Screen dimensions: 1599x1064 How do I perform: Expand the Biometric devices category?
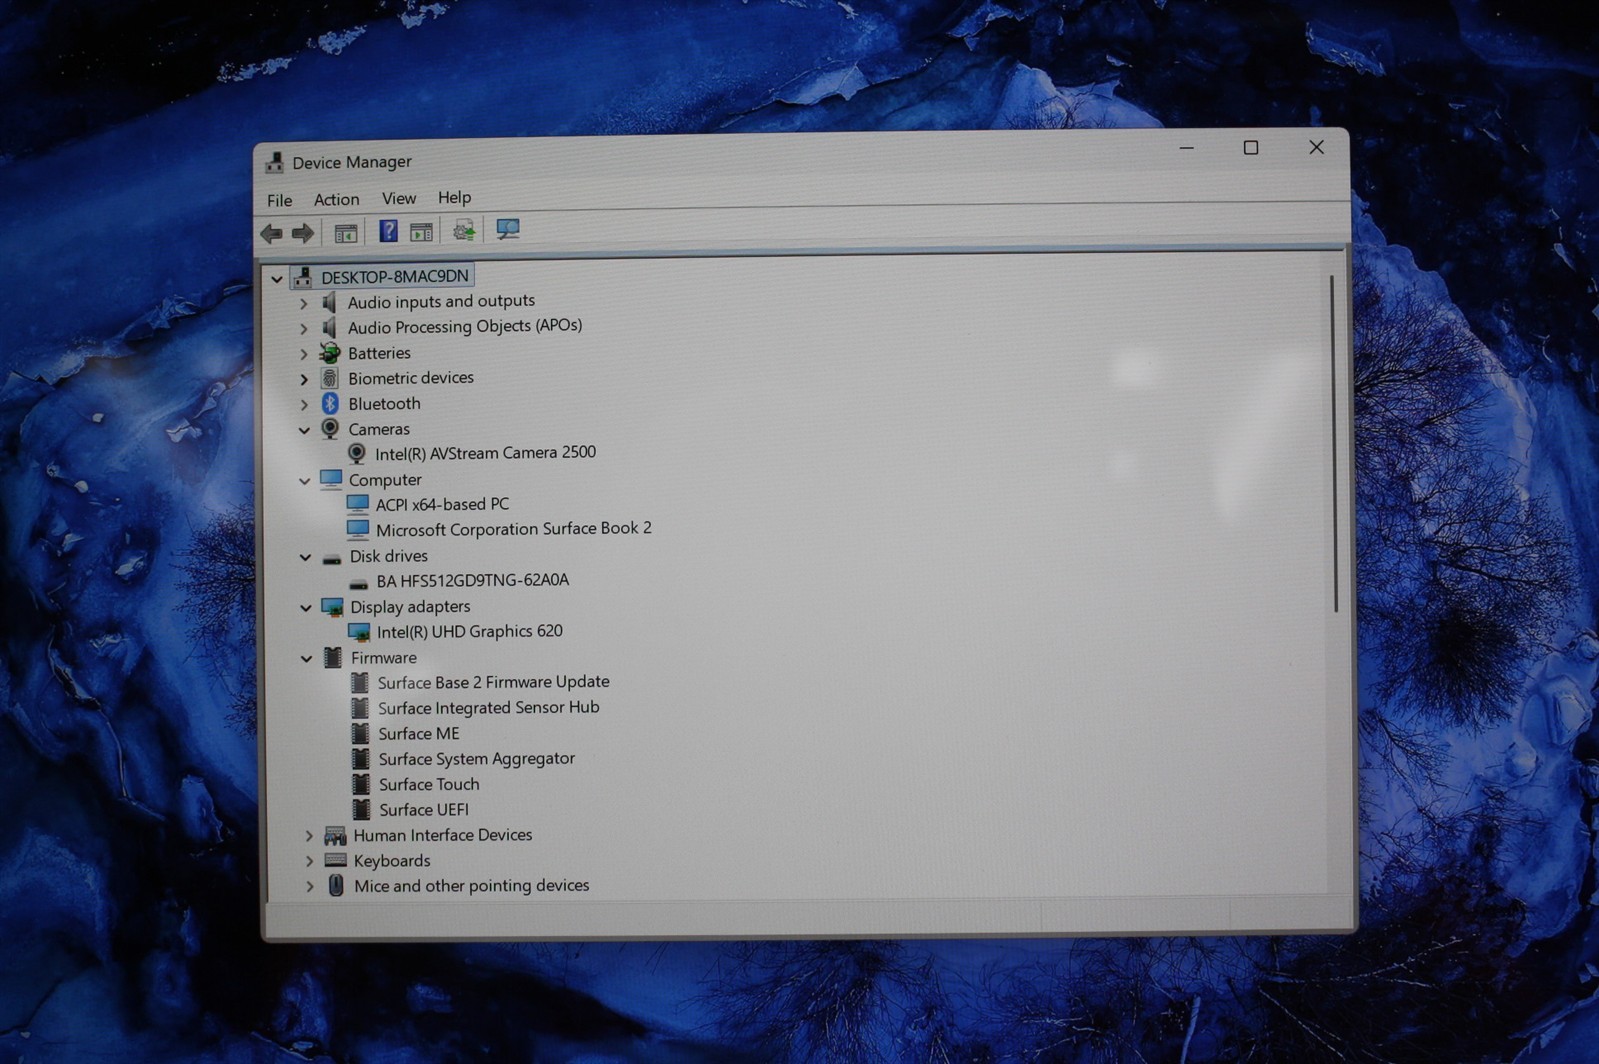tap(304, 380)
